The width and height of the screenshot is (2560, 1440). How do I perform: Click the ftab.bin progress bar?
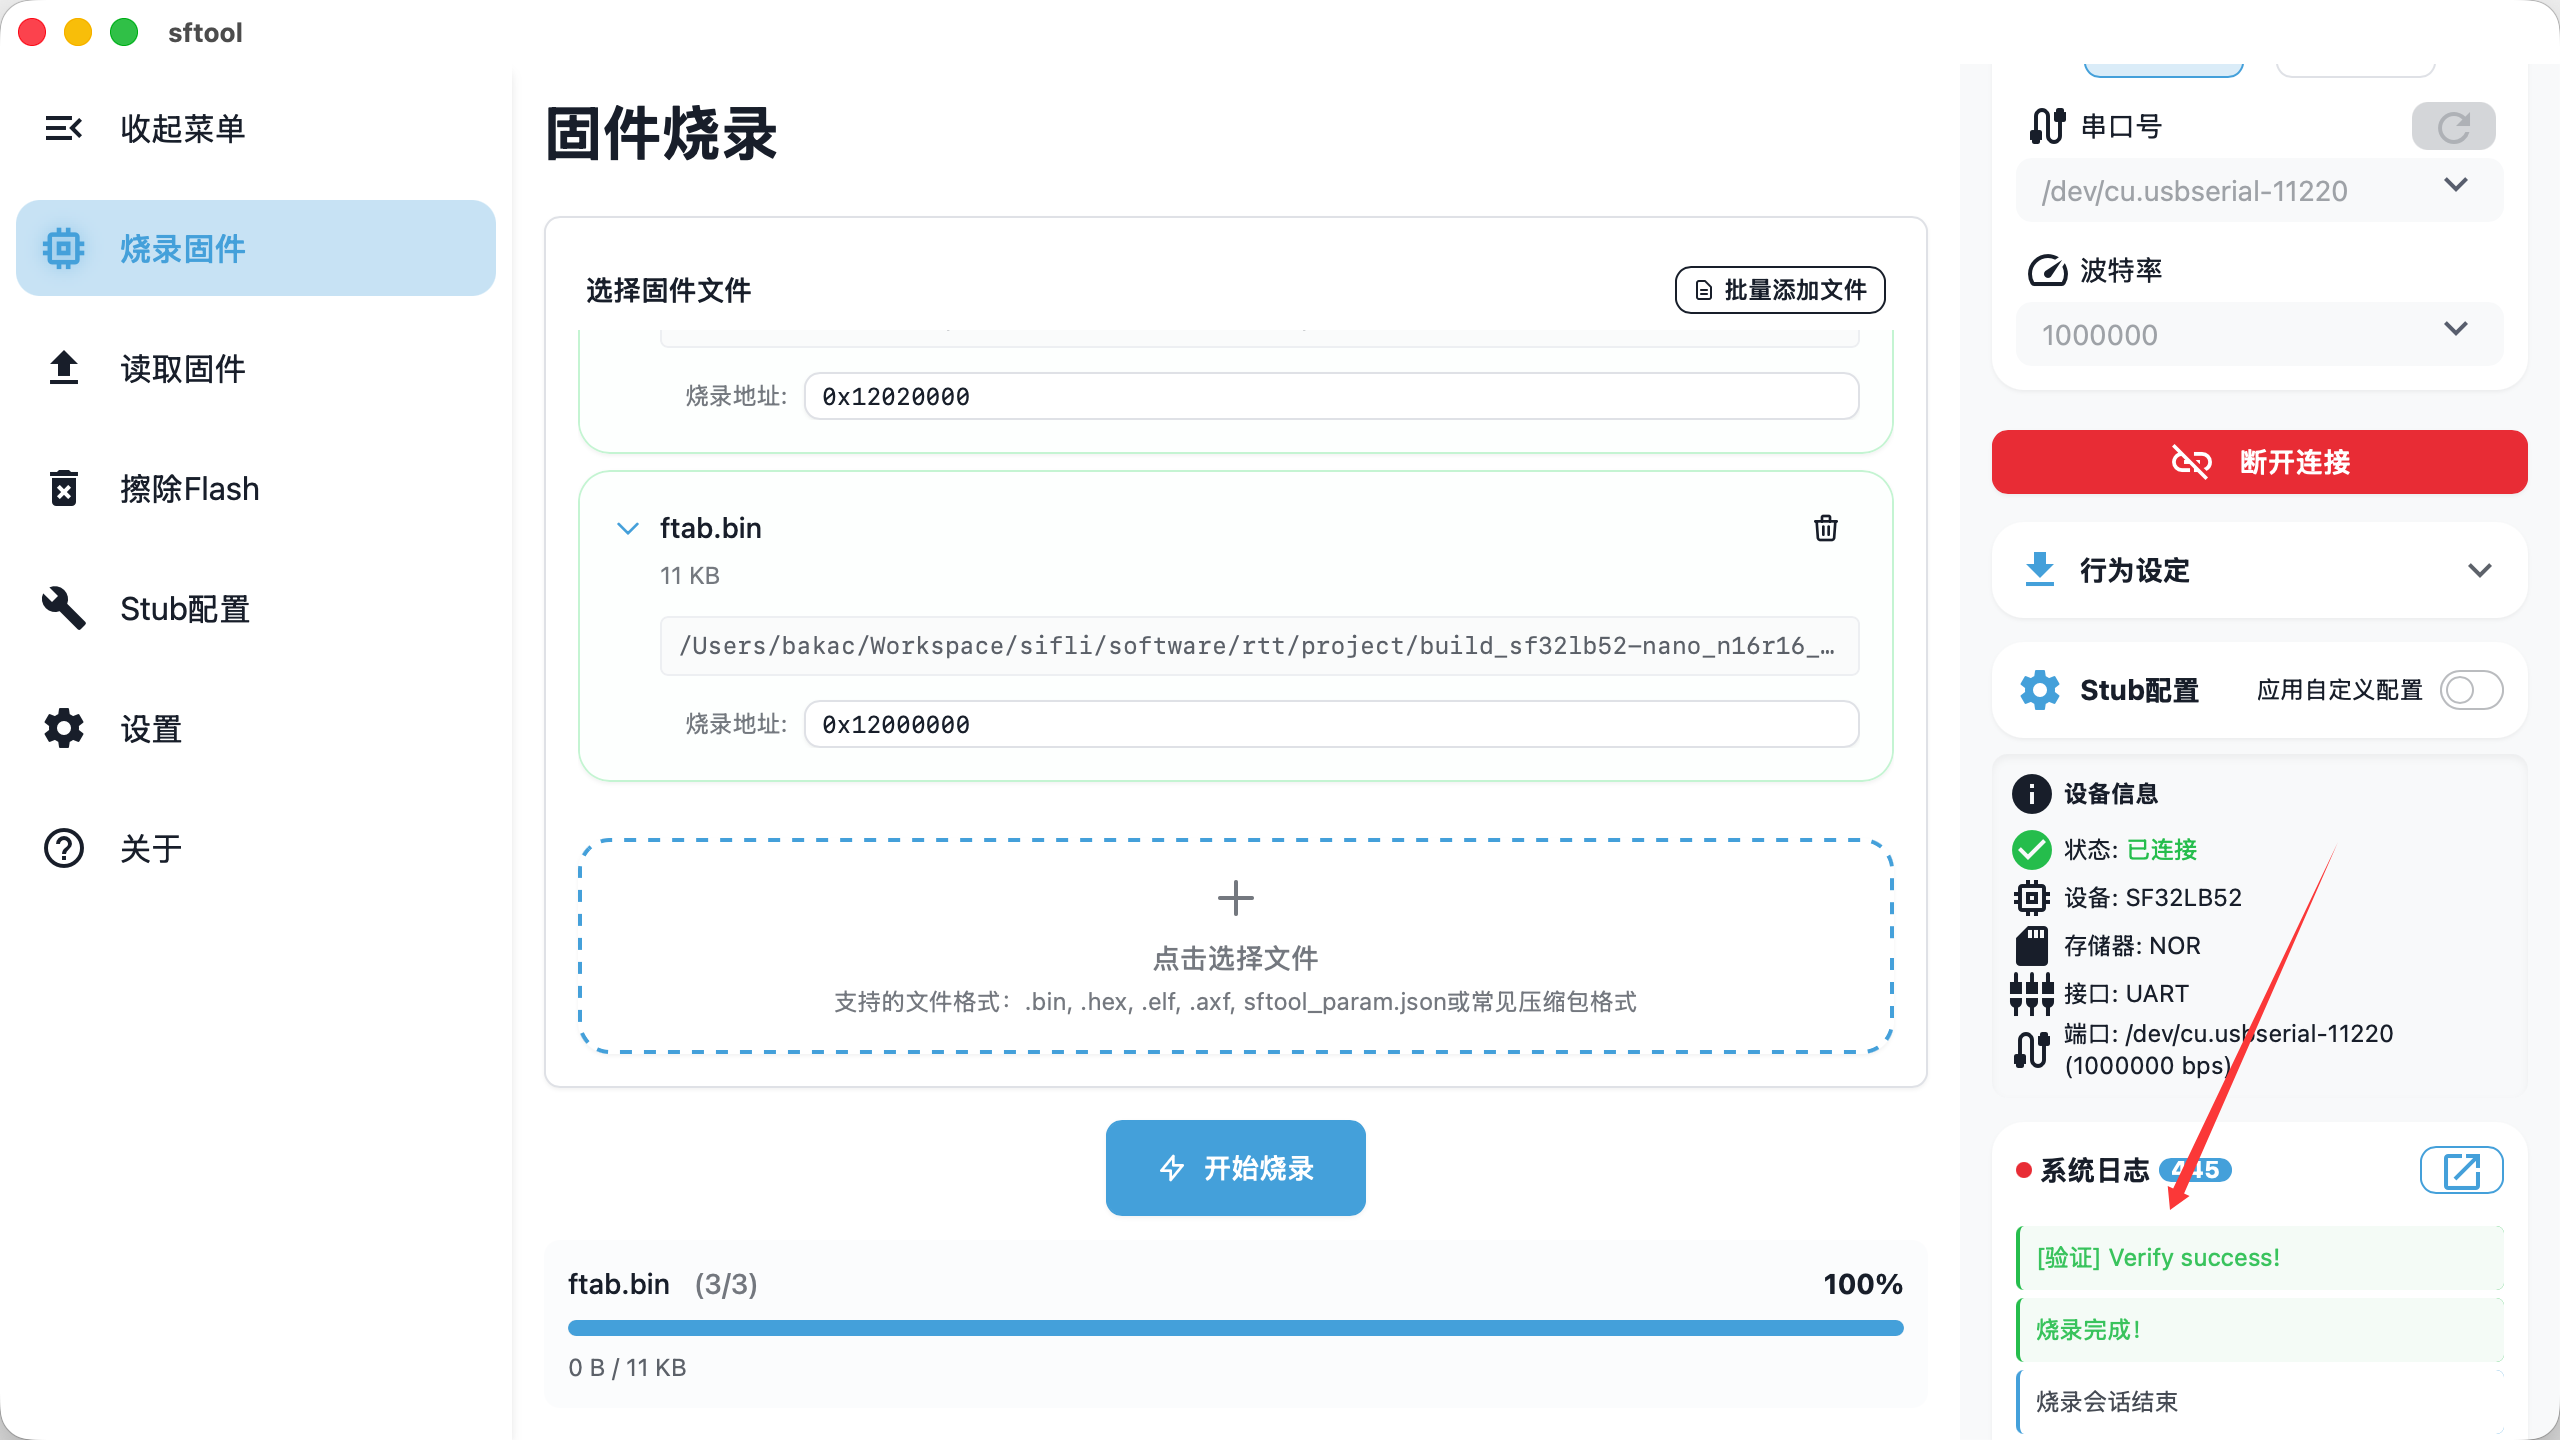pyautogui.click(x=1235, y=1328)
